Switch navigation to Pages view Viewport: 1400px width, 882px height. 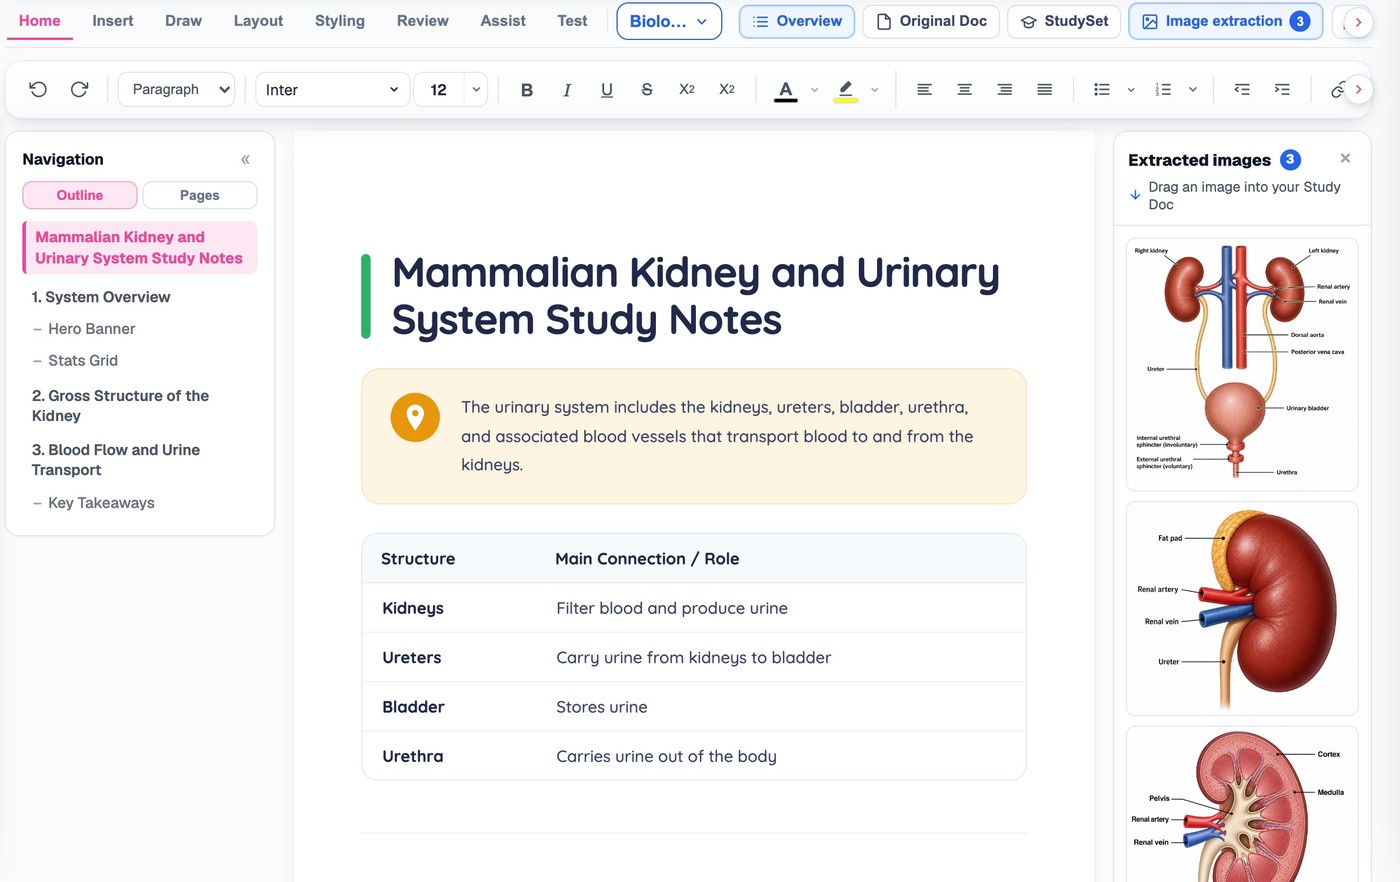click(200, 195)
